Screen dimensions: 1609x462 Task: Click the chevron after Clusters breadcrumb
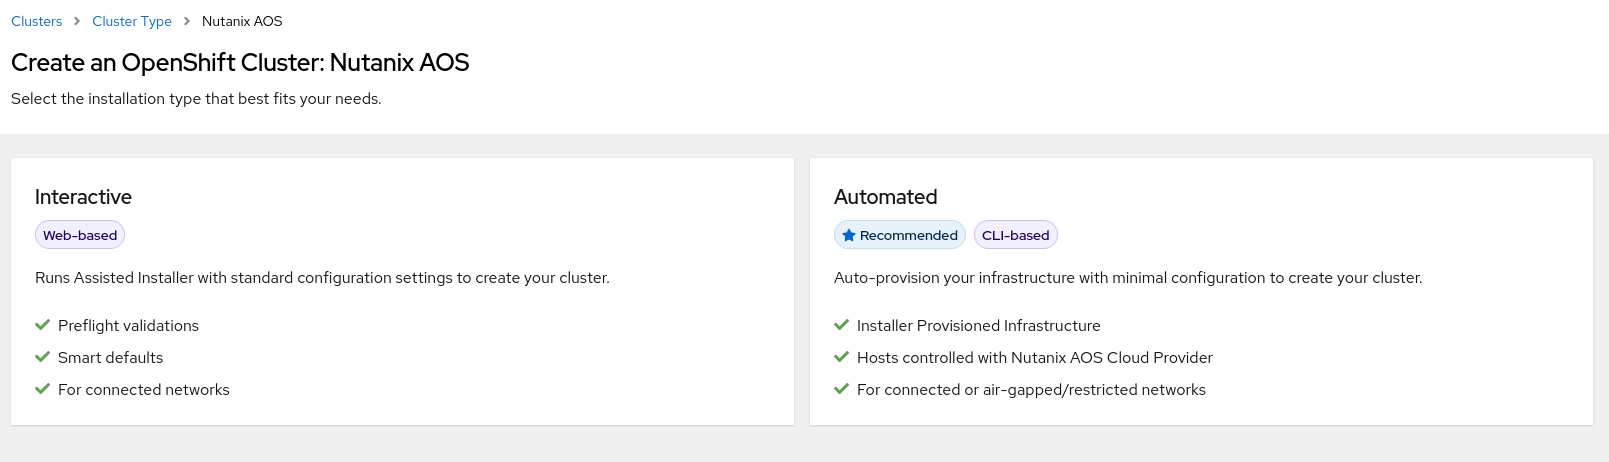pos(77,21)
